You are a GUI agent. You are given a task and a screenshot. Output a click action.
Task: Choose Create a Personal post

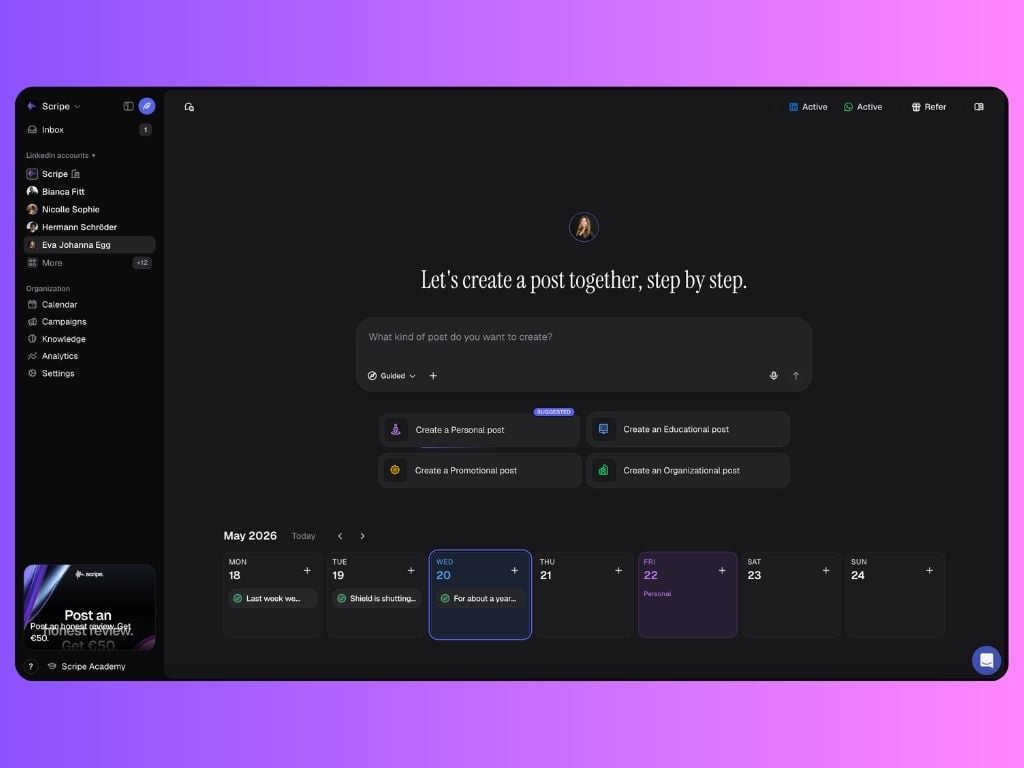(479, 430)
